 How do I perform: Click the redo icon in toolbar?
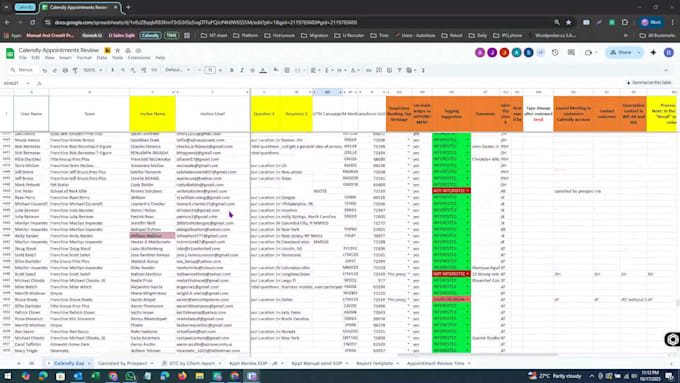click(55, 70)
